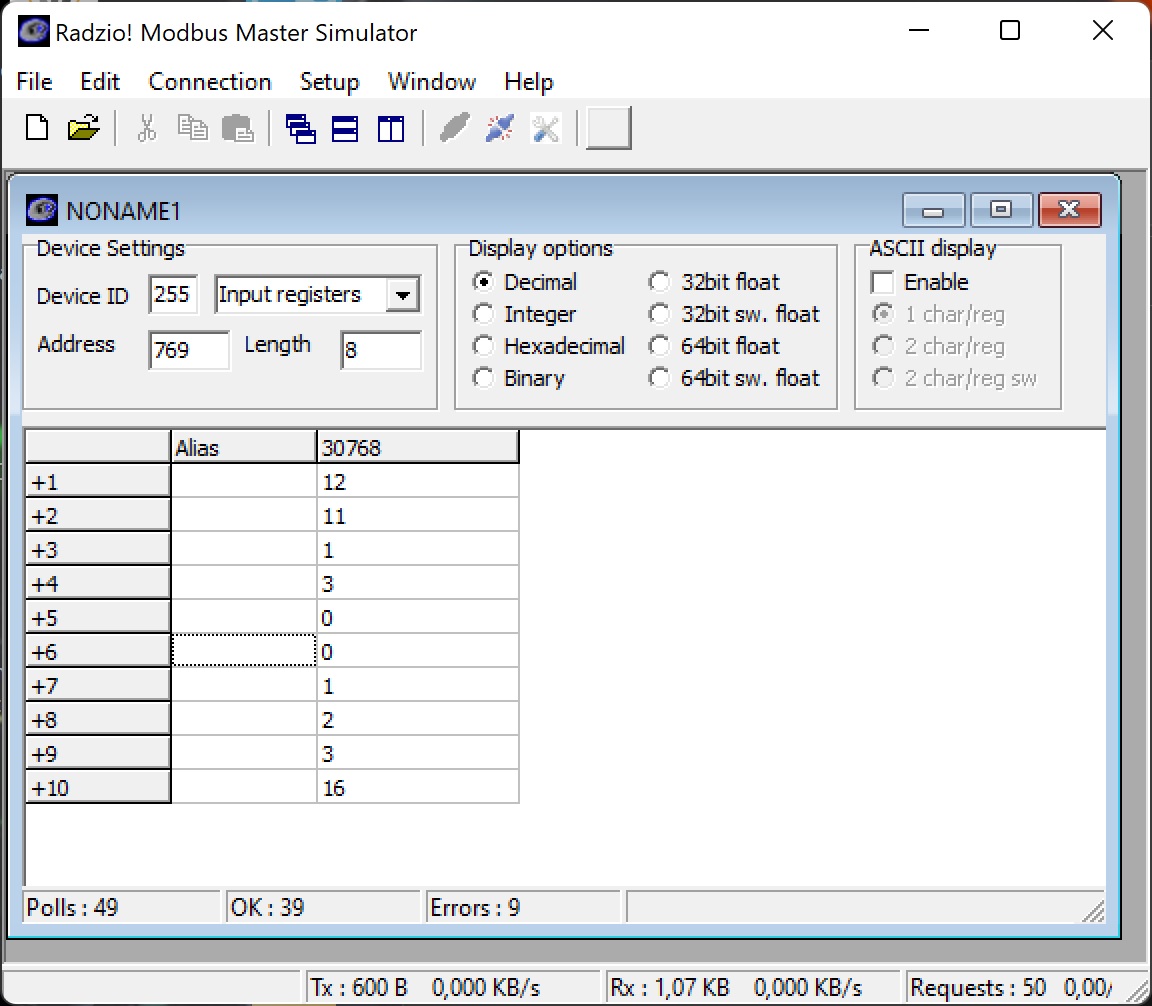This screenshot has height=1006, width=1152.
Task: Open the Help menu
Action: click(x=529, y=81)
